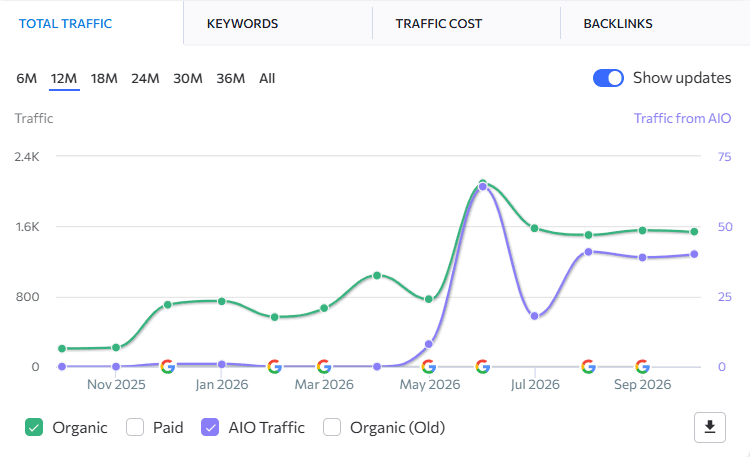
Task: Switch to the Traffic Cost tab
Action: [439, 23]
